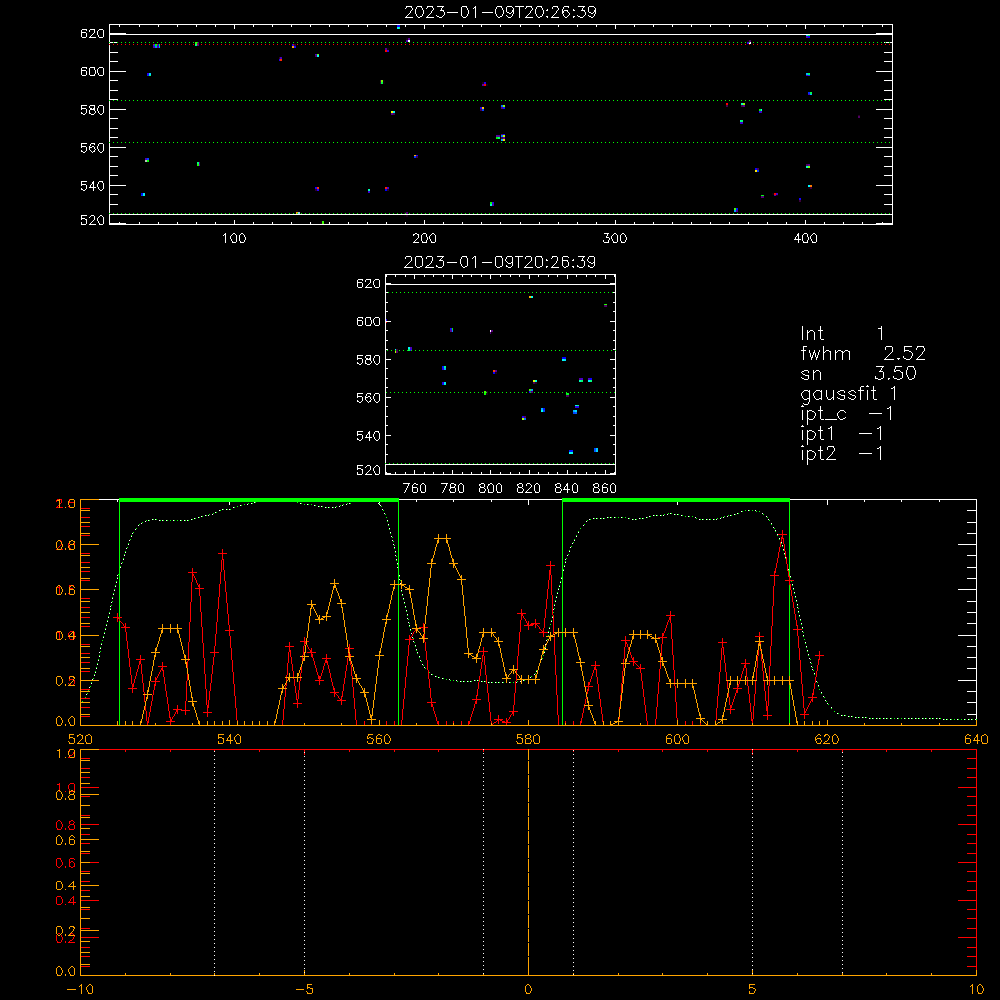Screen dimensions: 1000x1000
Task: Click y-axis label 580 on top plot
Action: [x=92, y=110]
